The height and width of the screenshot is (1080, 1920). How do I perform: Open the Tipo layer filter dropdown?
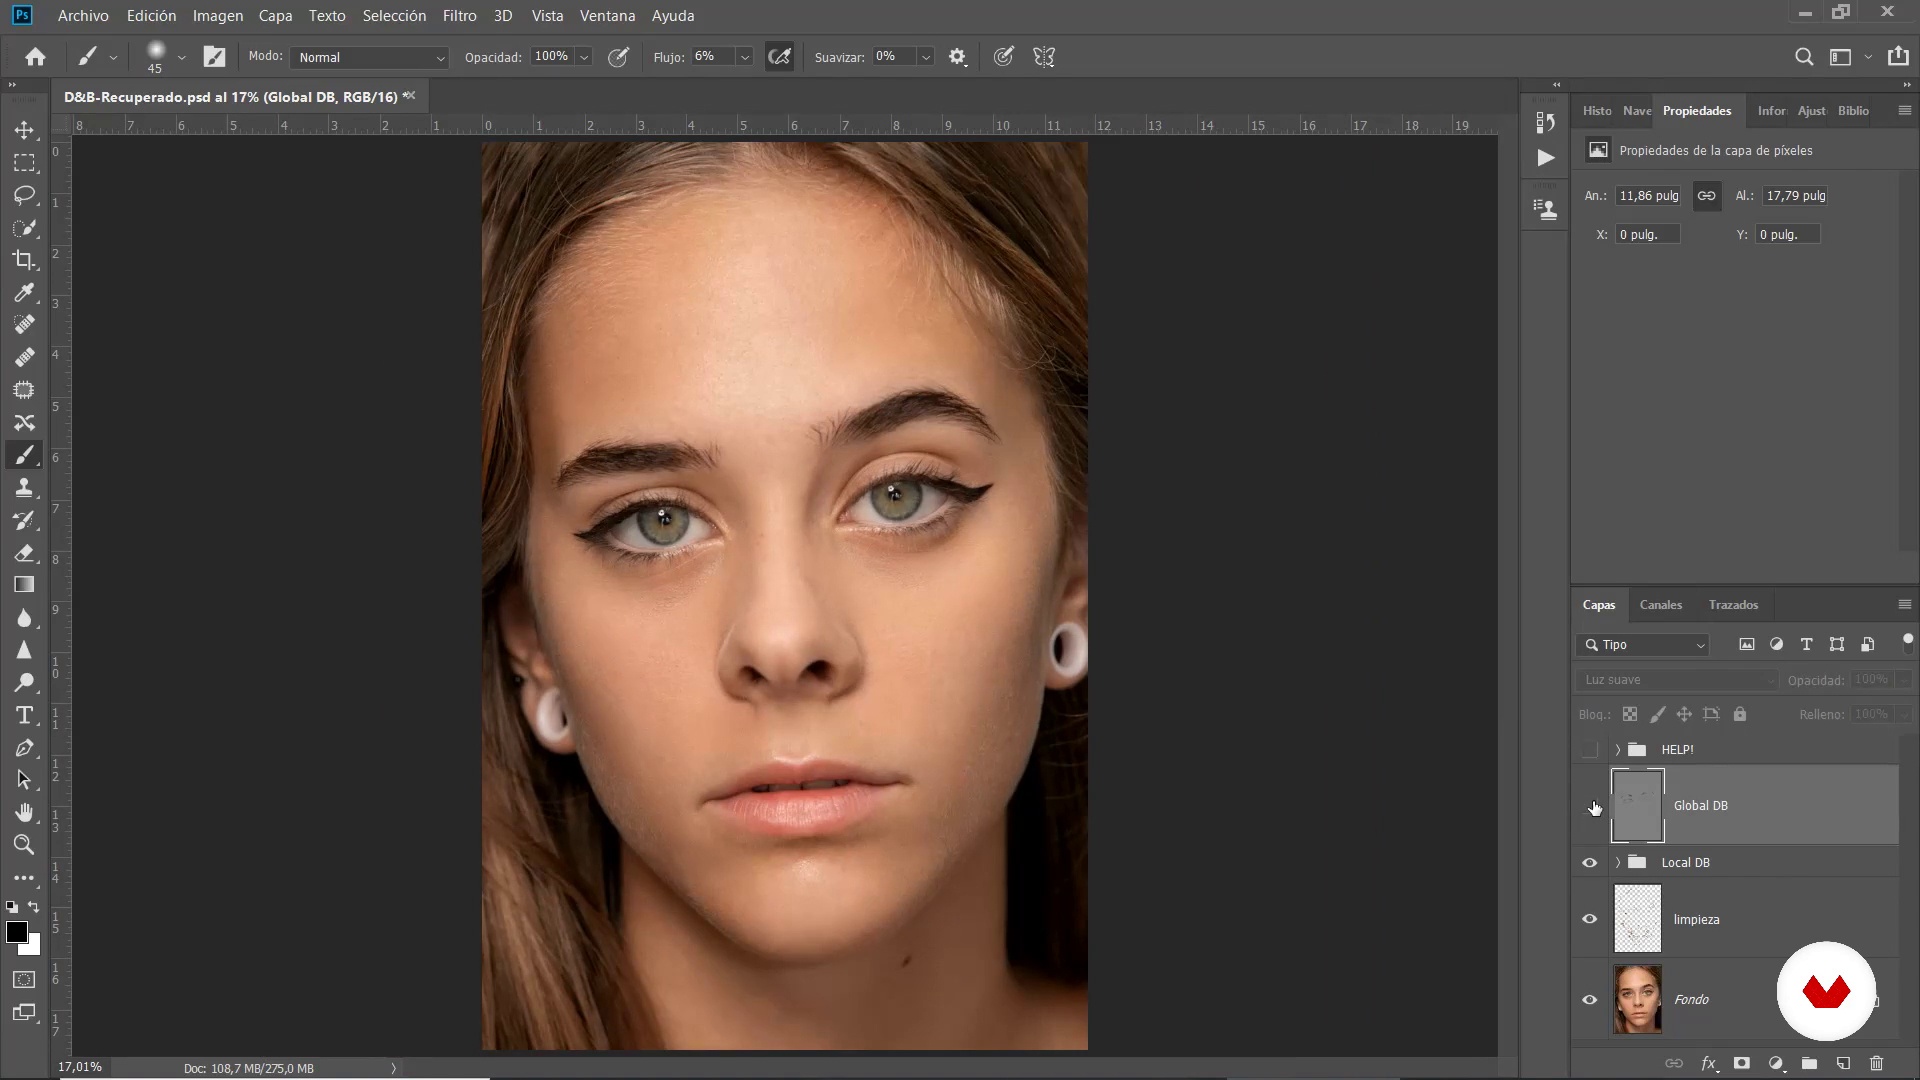coord(1644,645)
